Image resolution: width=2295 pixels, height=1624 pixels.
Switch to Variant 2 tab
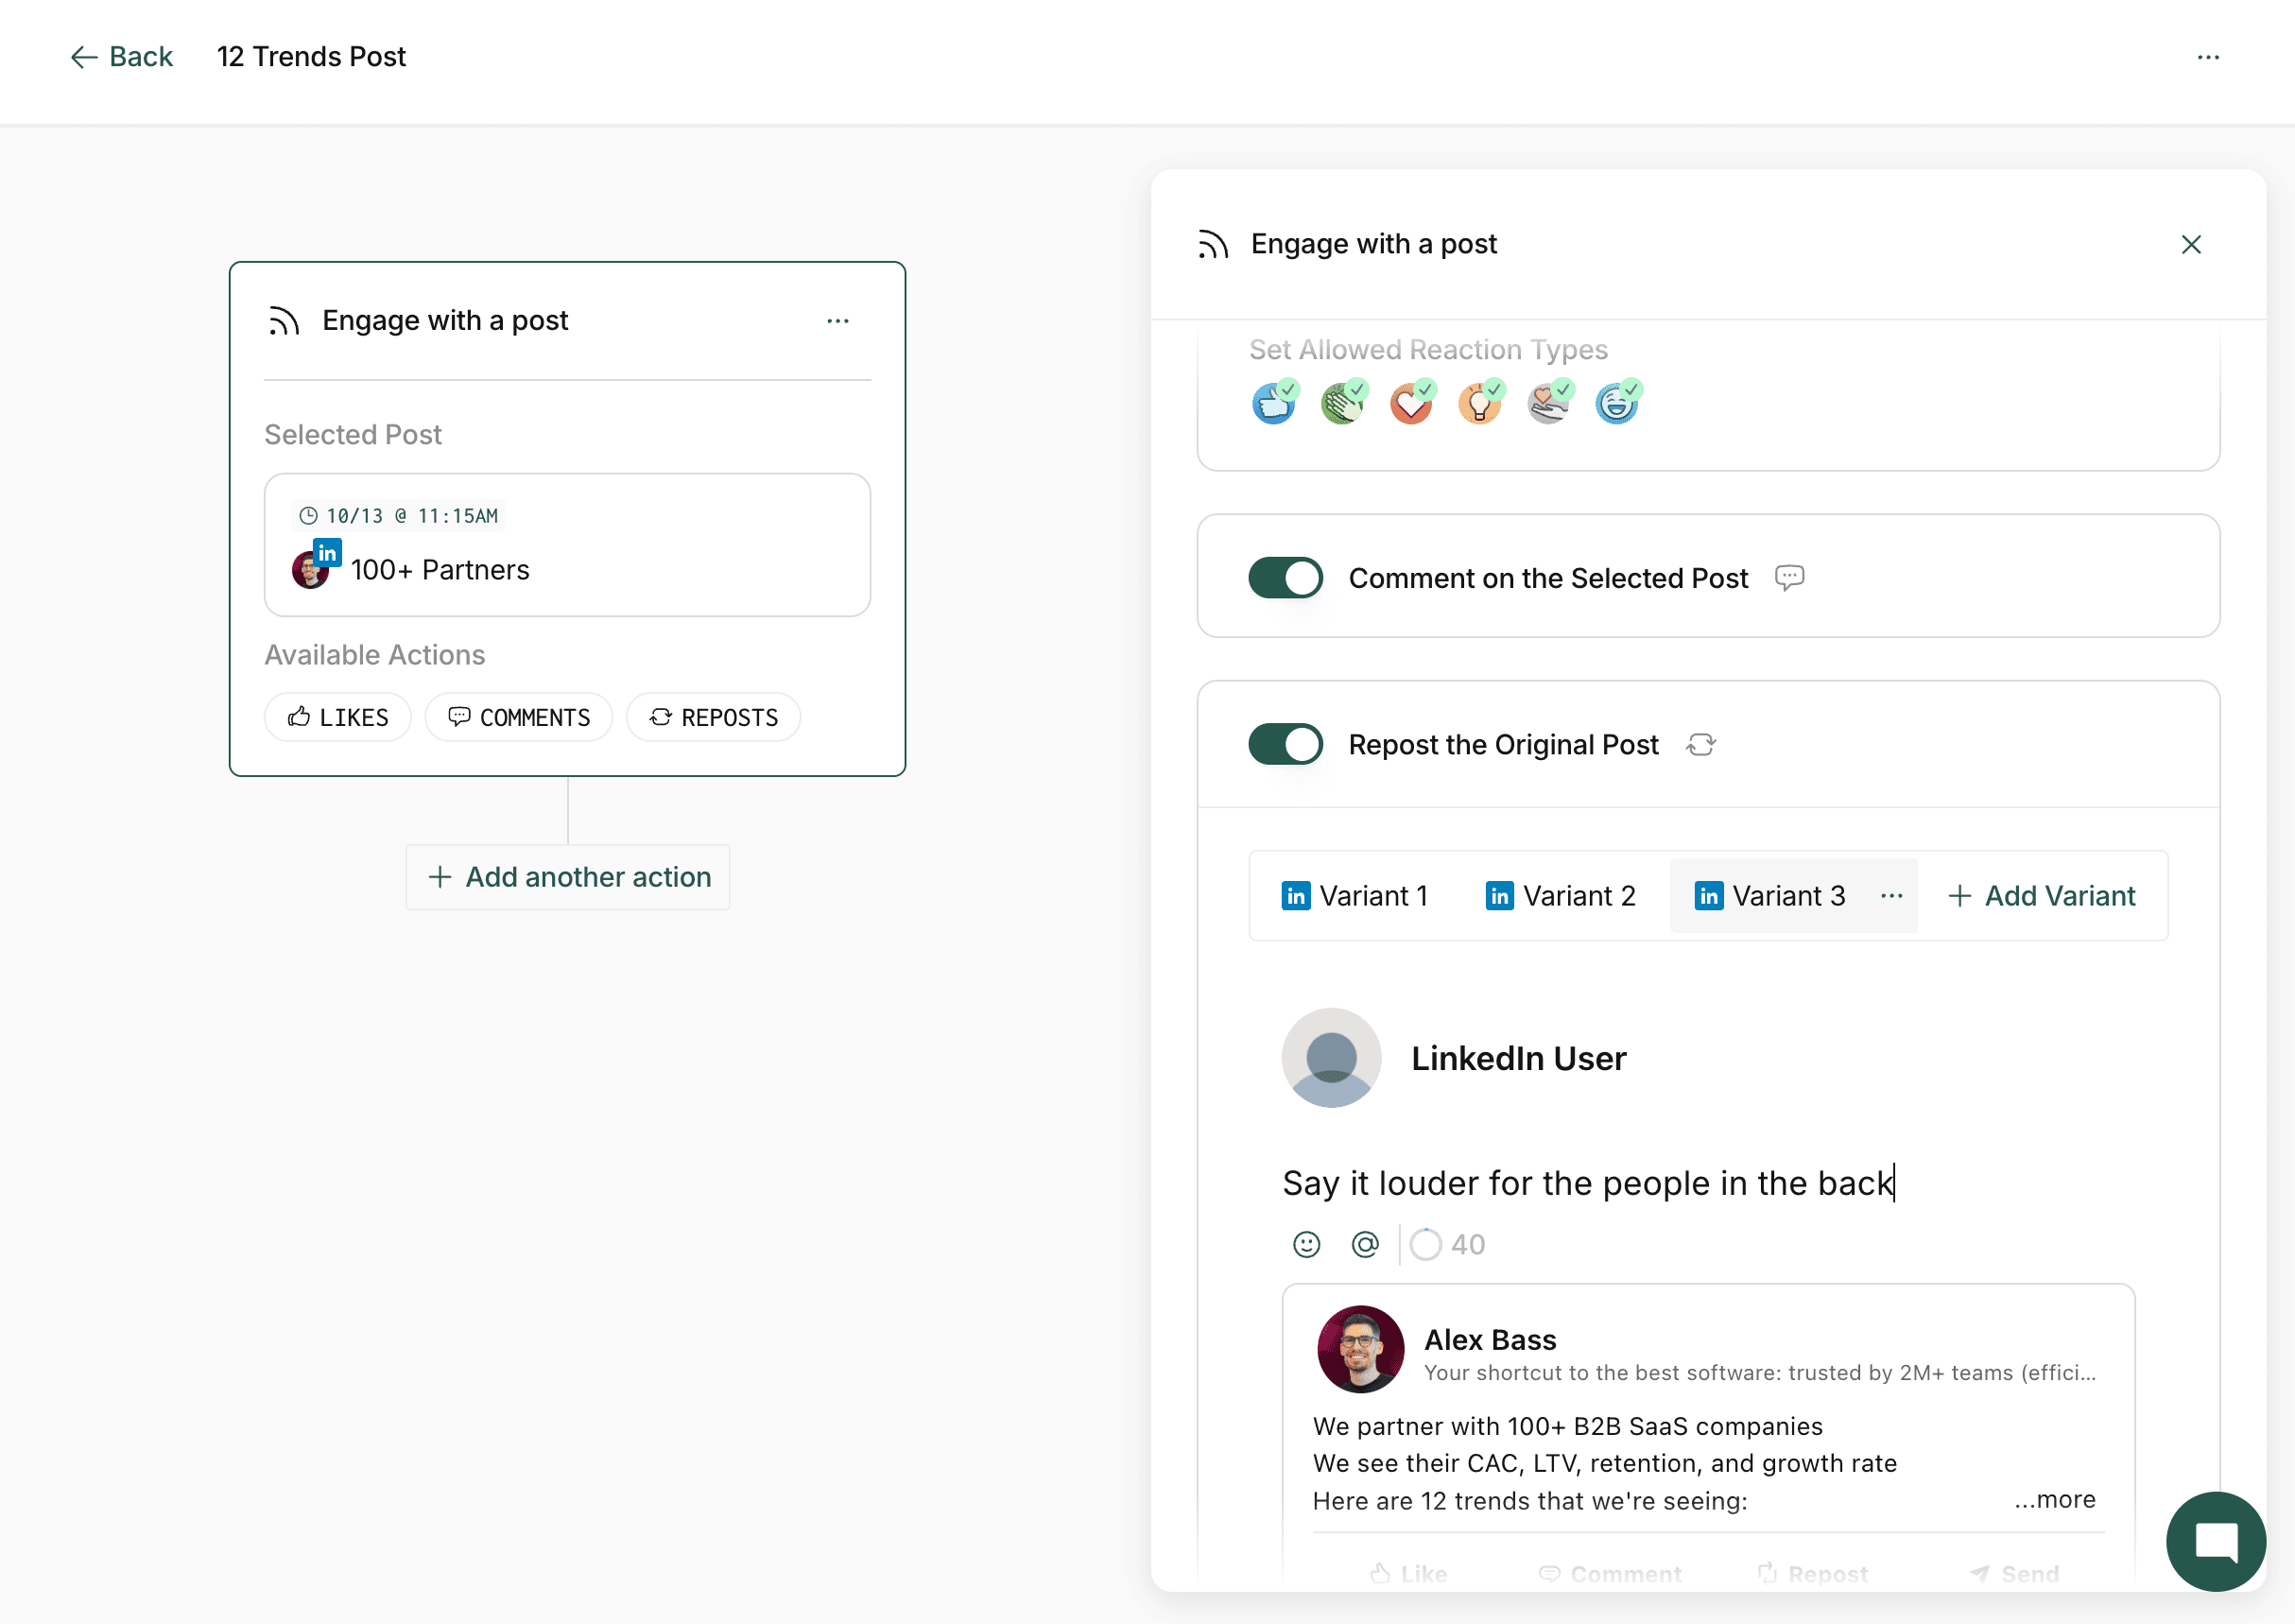[x=1561, y=896]
